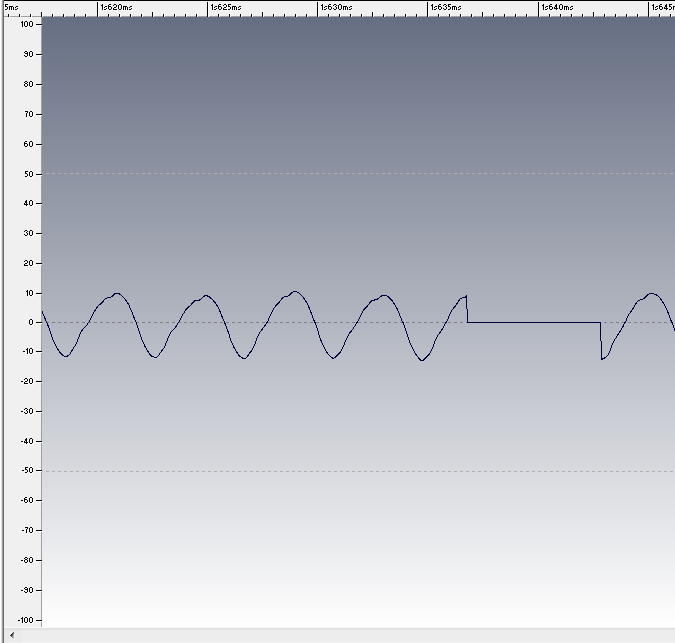Click the 1s630ms mark on time ruler

click(336, 7)
